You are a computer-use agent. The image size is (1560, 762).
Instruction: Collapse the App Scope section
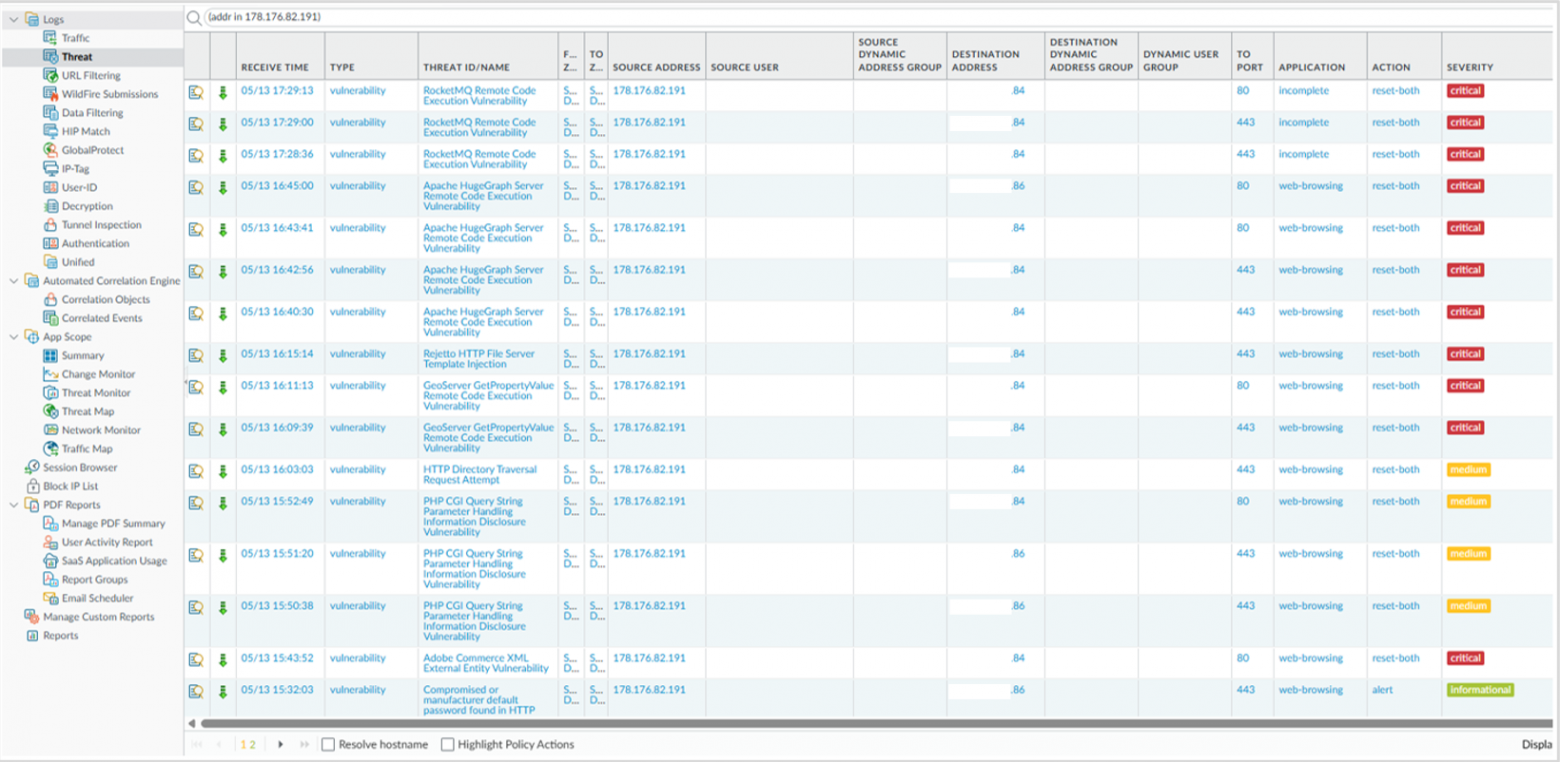14,337
